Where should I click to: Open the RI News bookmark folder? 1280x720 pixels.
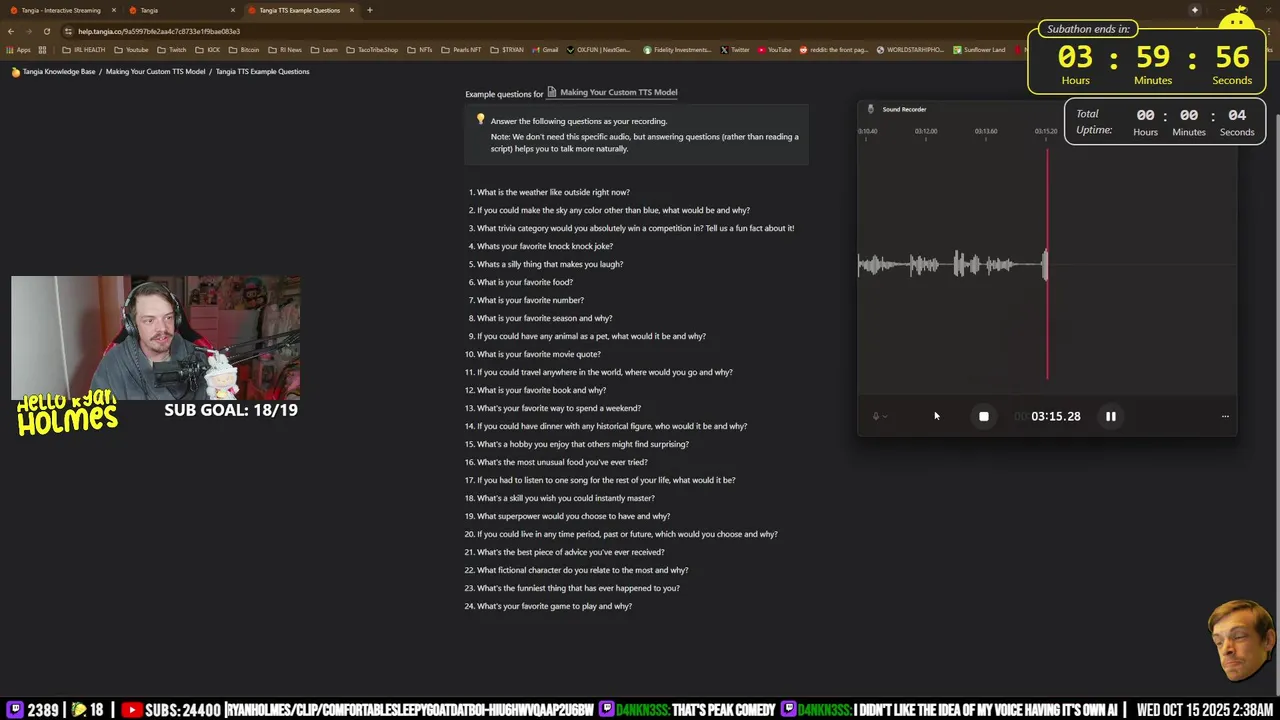point(285,50)
